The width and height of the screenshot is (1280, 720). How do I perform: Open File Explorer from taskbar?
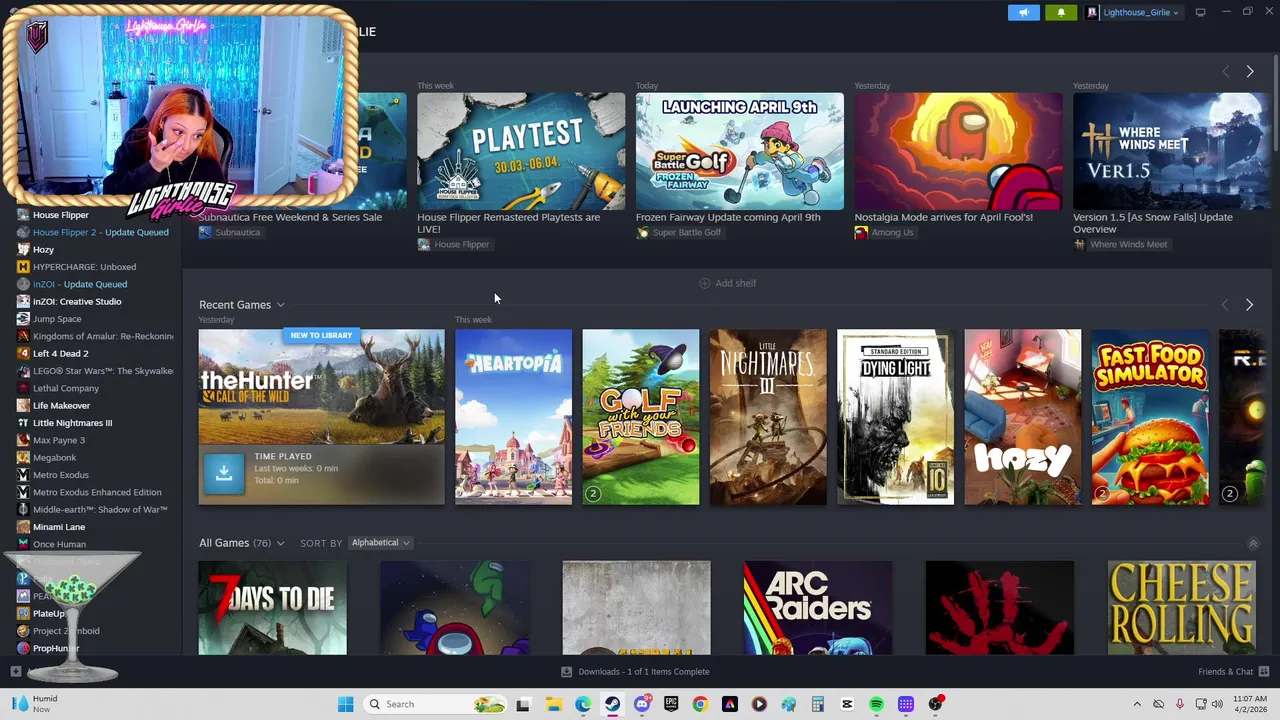click(x=553, y=704)
